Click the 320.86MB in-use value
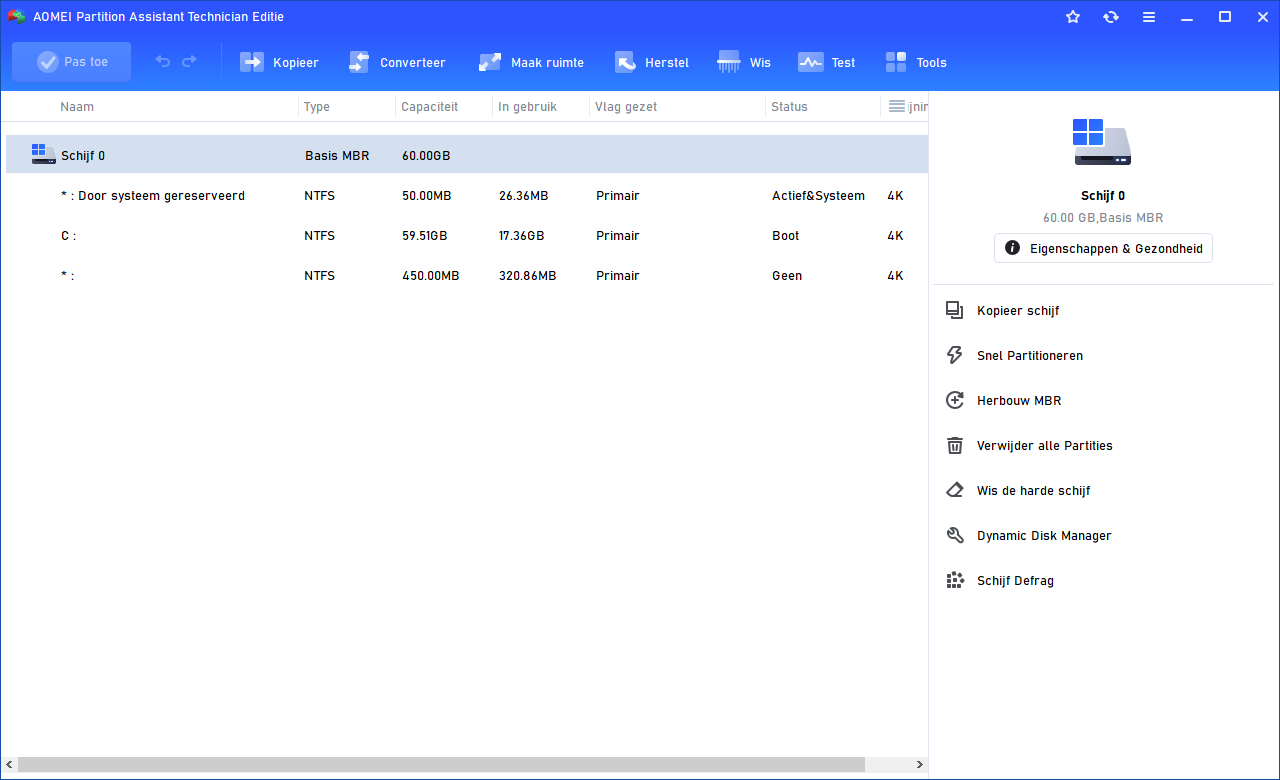Image resolution: width=1280 pixels, height=780 pixels. click(527, 276)
